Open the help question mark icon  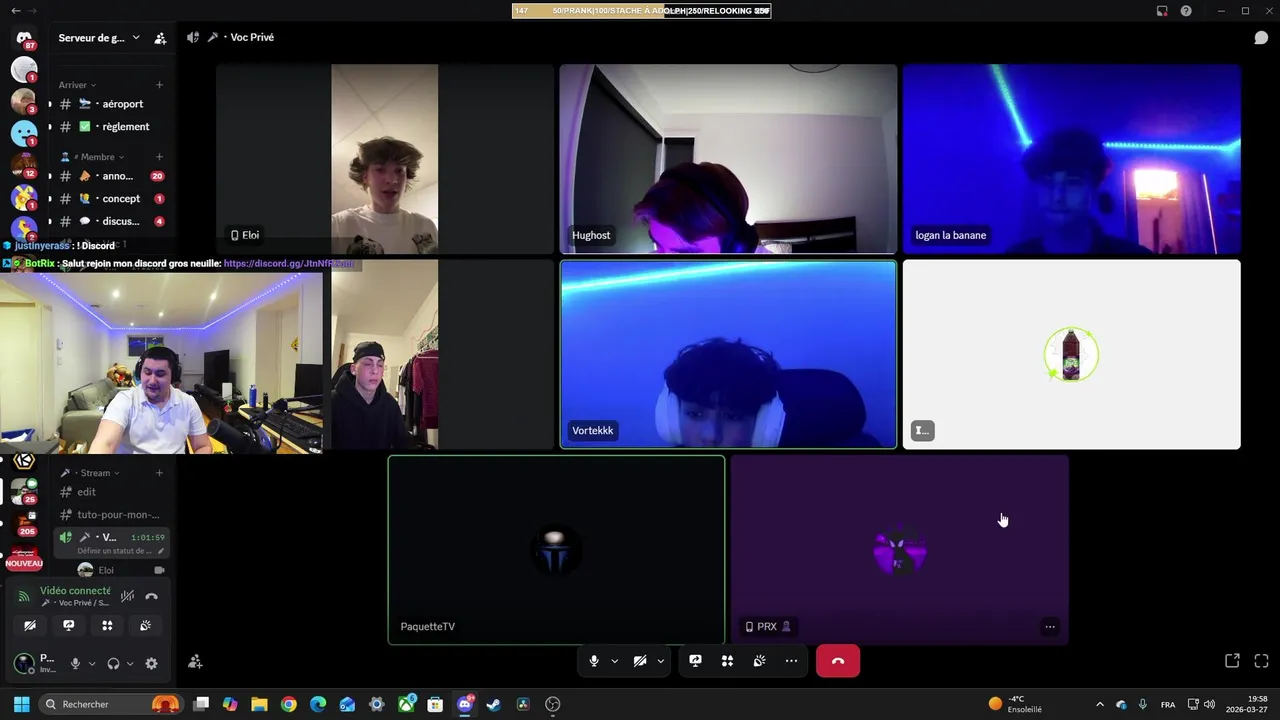1186,11
